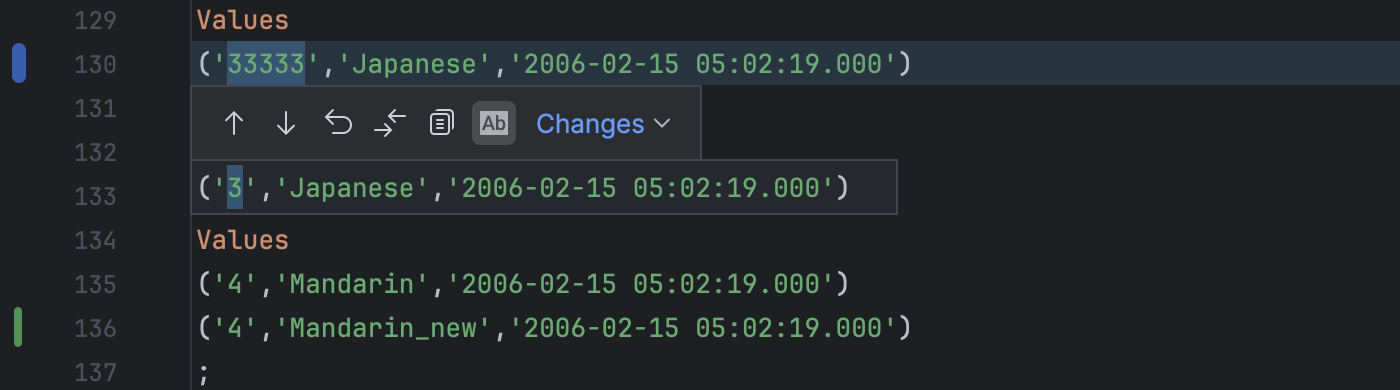Click Values keyword on line 134
Viewport: 1400px width, 390px height.
tap(243, 240)
